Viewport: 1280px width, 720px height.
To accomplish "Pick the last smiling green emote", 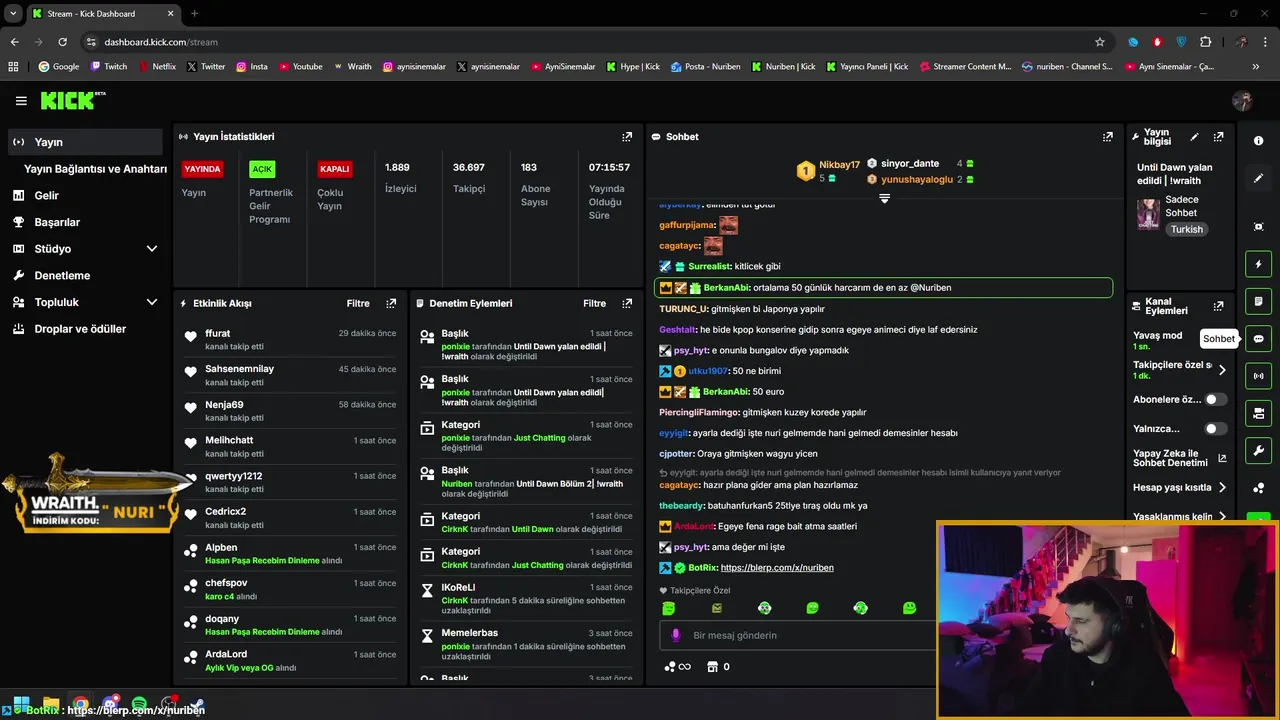I will [909, 608].
